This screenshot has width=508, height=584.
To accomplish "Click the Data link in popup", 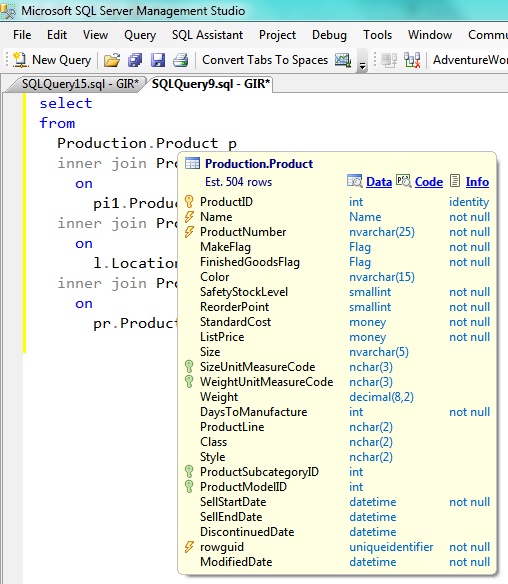I will point(379,182).
